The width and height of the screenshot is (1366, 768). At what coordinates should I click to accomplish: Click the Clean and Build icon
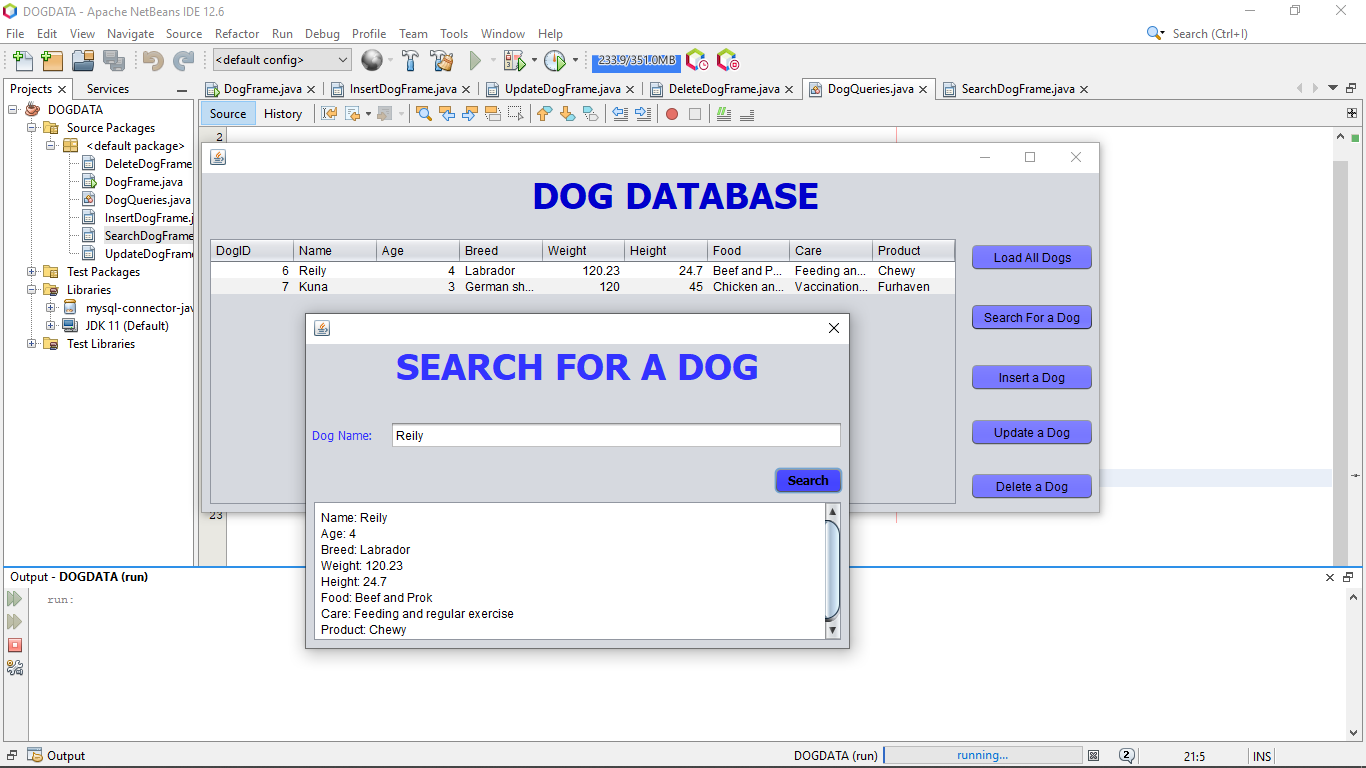click(440, 60)
